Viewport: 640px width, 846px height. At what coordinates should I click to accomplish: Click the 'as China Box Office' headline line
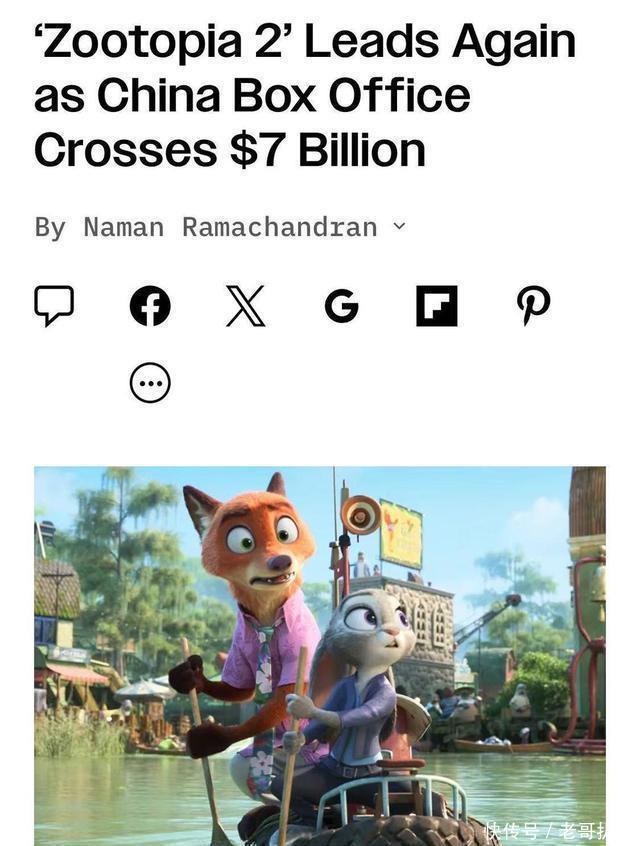(252, 96)
